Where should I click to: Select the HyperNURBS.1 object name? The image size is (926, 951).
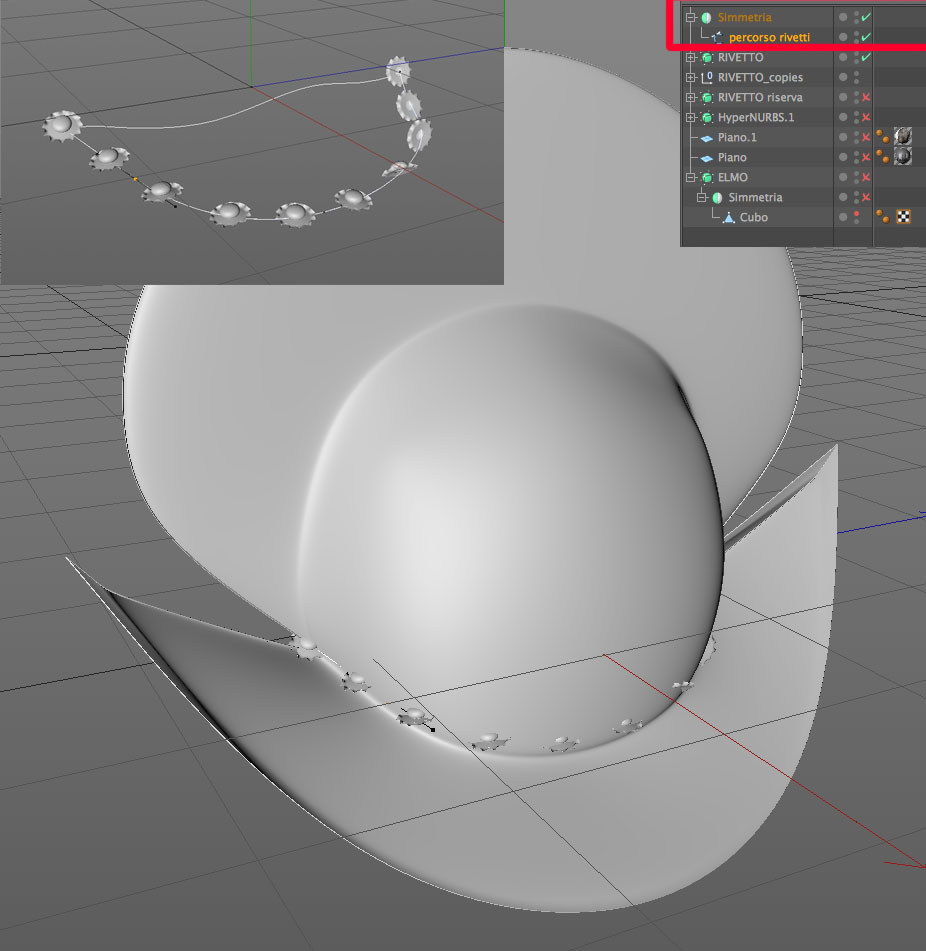pyautogui.click(x=756, y=117)
